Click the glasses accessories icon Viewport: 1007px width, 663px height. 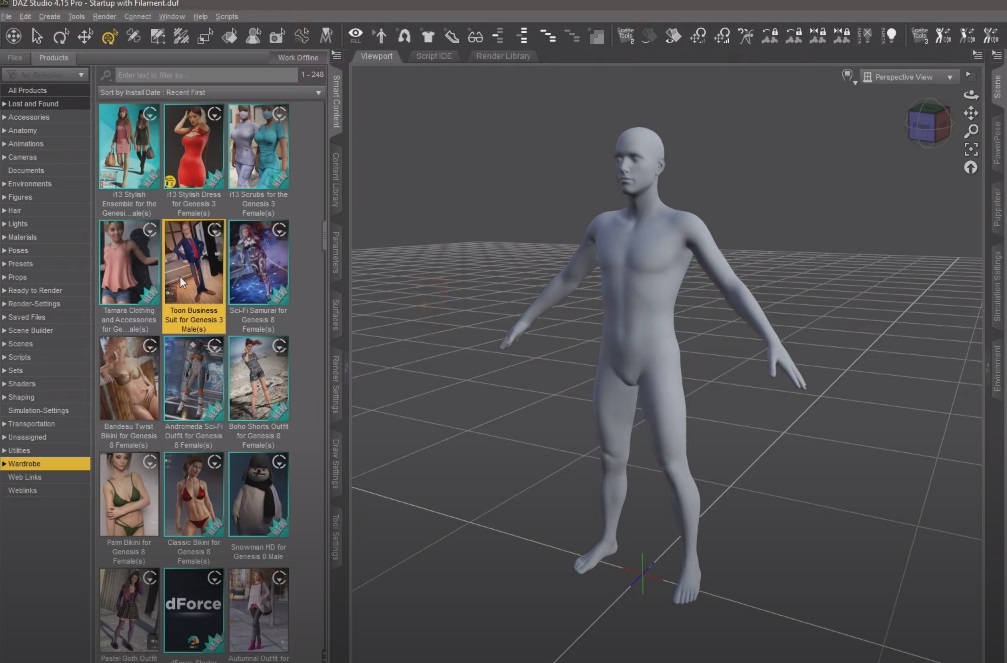(475, 36)
